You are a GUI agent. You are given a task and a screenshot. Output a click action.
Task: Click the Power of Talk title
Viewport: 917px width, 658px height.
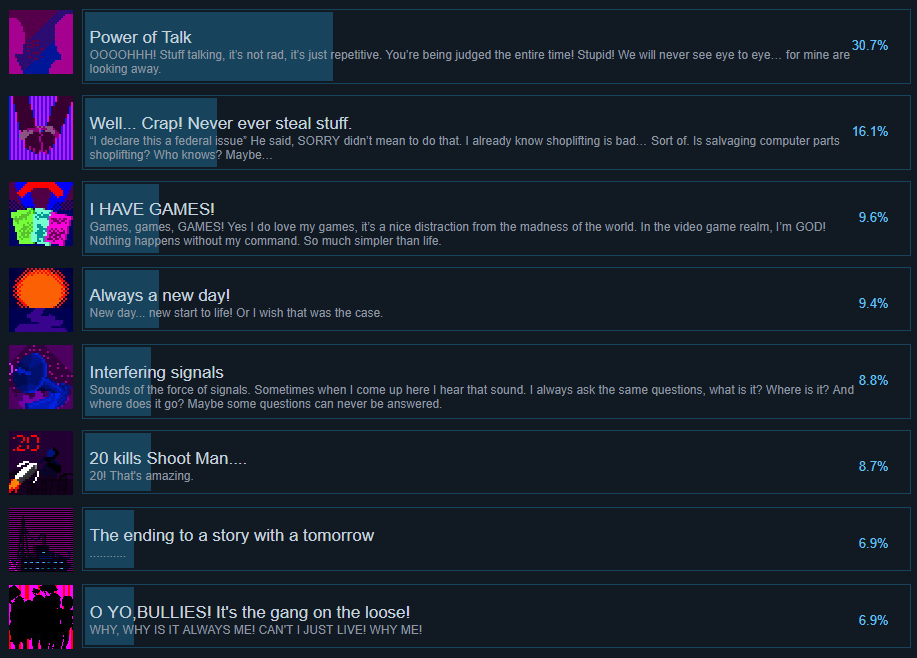(x=140, y=37)
